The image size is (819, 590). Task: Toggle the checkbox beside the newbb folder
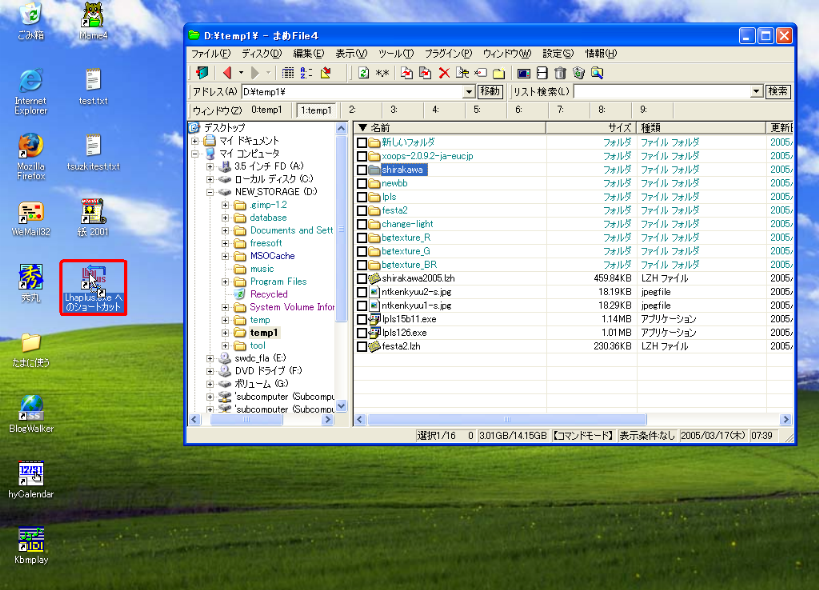click(x=362, y=184)
